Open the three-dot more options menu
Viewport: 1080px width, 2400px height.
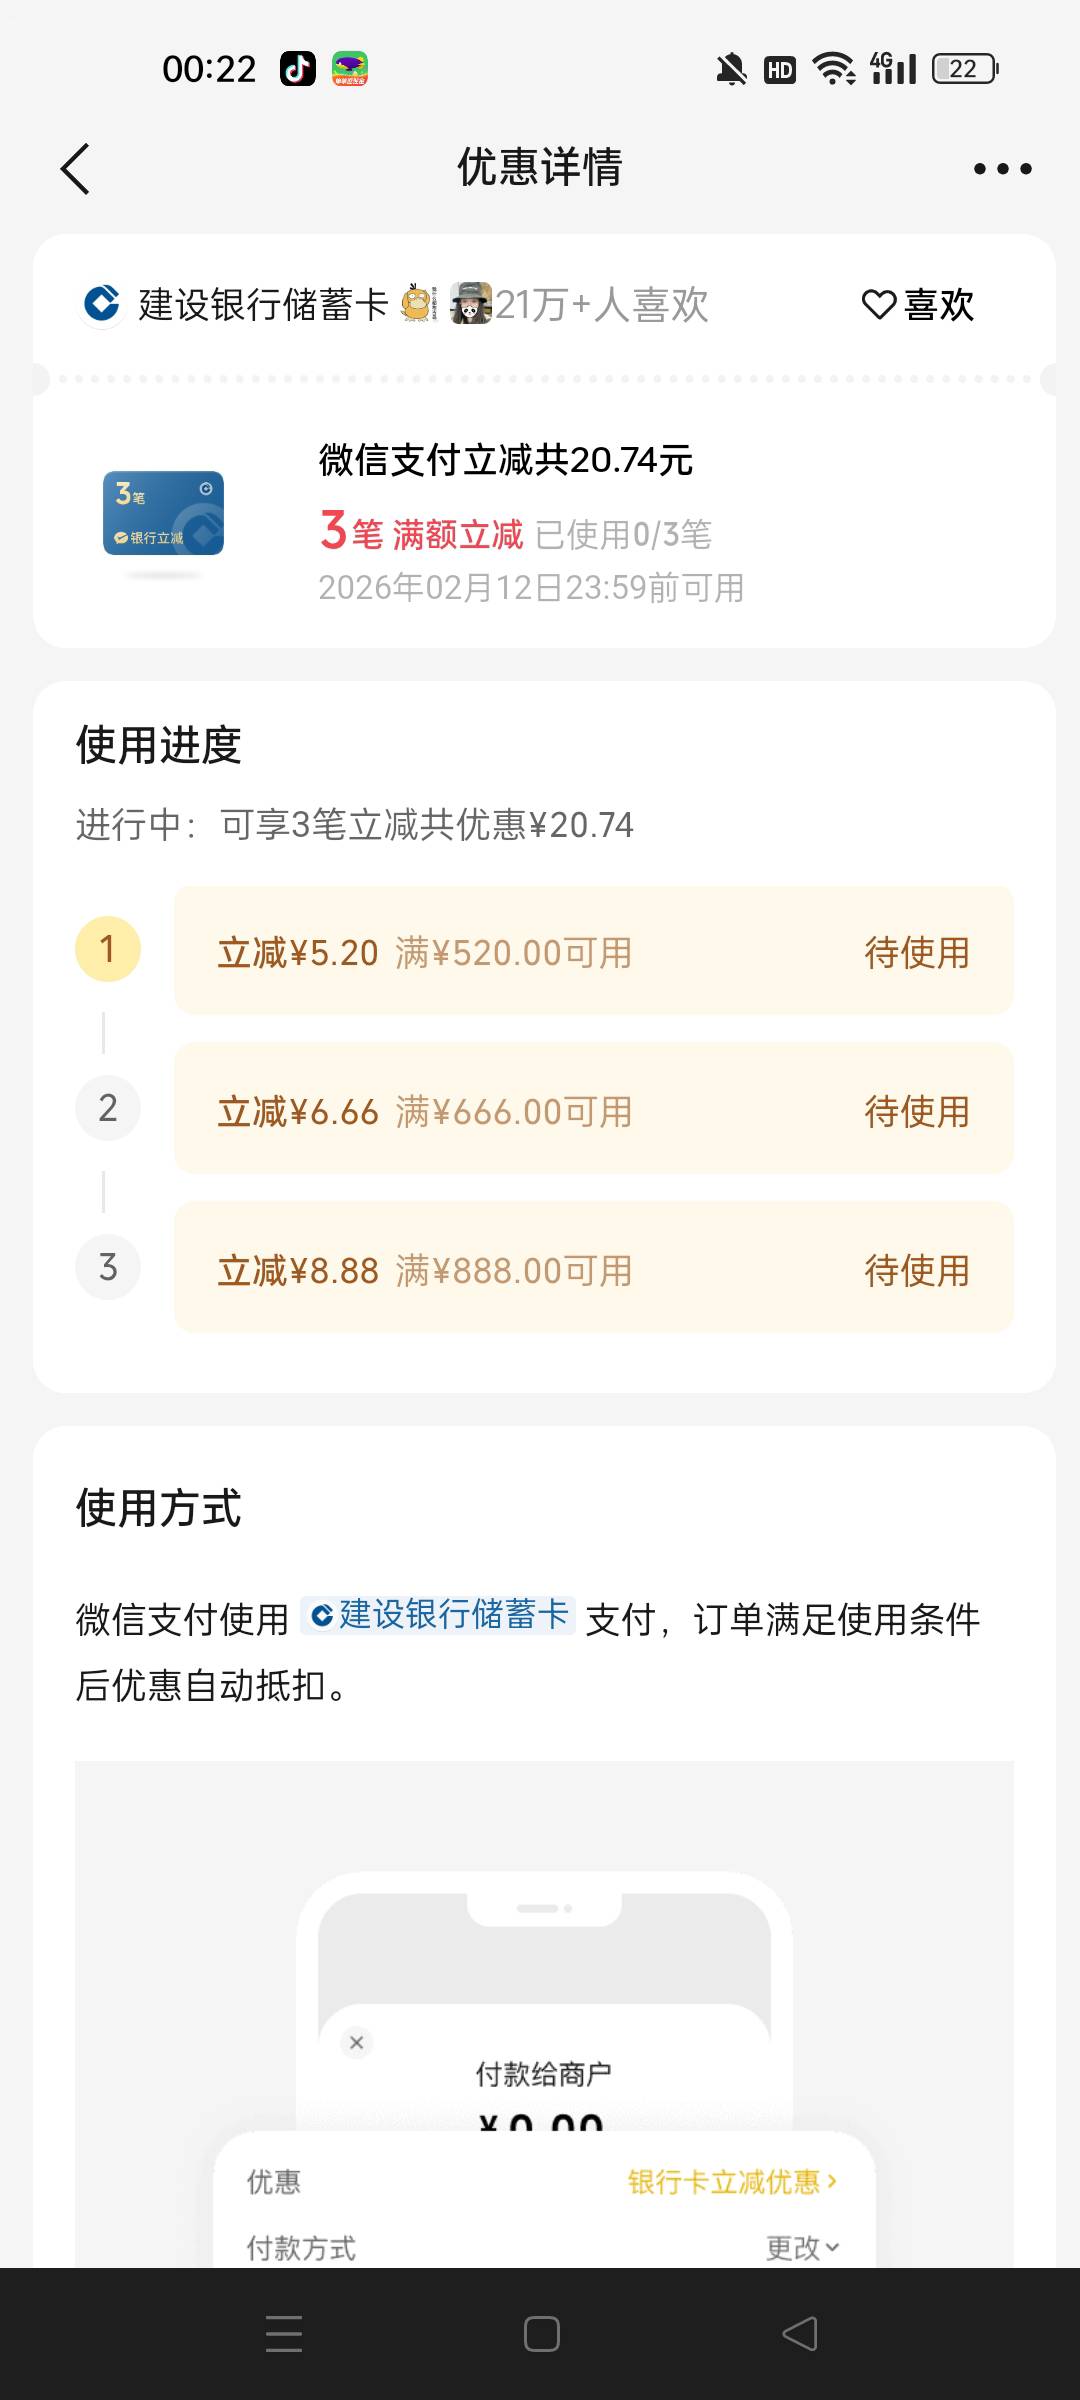[x=1002, y=169]
